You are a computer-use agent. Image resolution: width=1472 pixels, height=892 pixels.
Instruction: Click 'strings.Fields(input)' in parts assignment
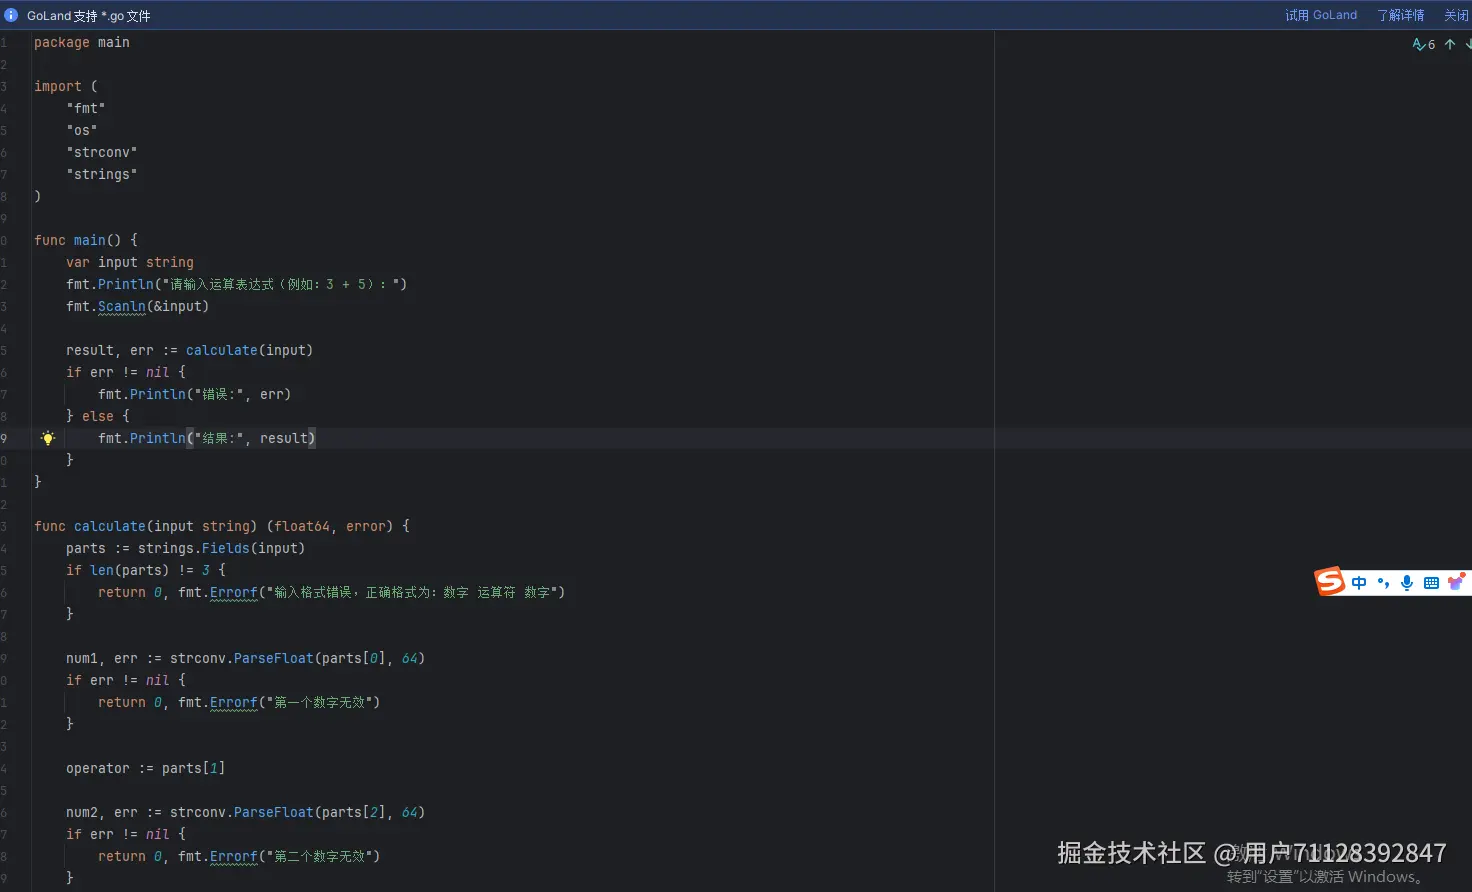(222, 548)
